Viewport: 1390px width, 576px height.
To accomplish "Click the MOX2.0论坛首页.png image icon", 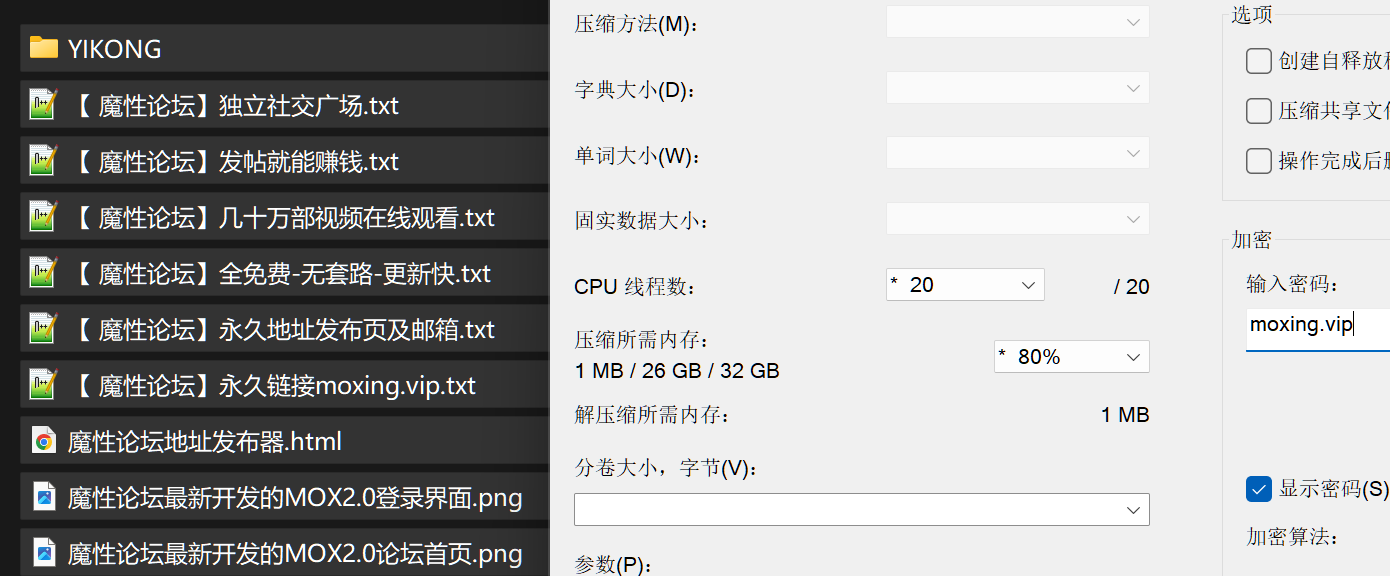I will click(x=43, y=552).
